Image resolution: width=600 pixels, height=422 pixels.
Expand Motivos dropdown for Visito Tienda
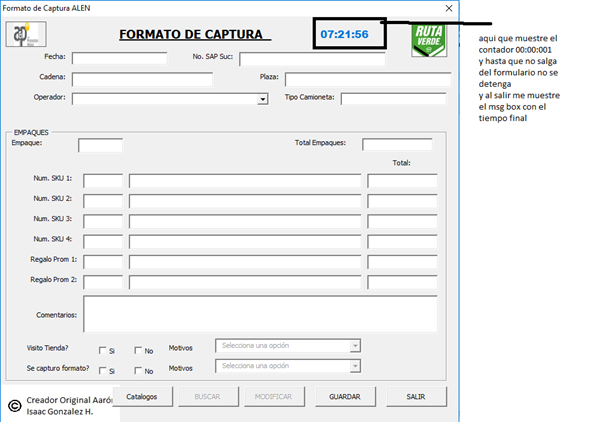pyautogui.click(x=355, y=346)
